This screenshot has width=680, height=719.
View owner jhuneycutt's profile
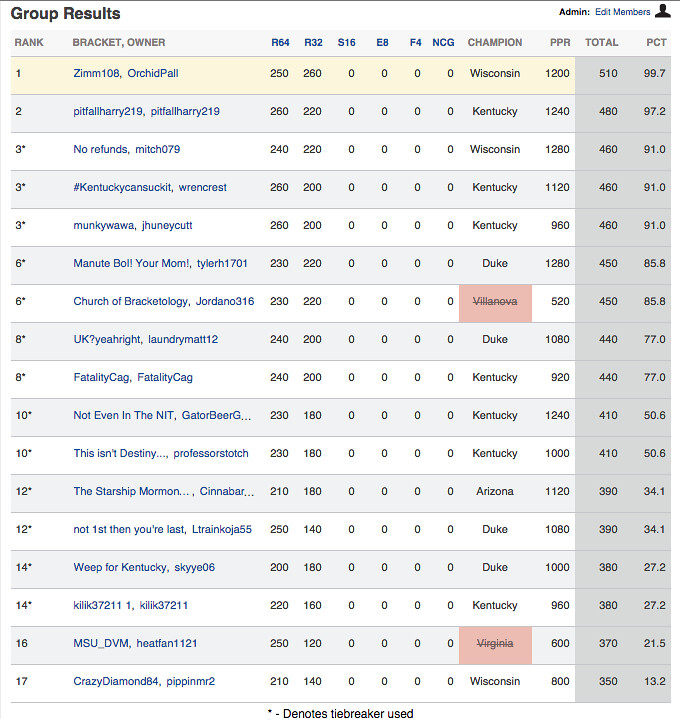tap(167, 226)
